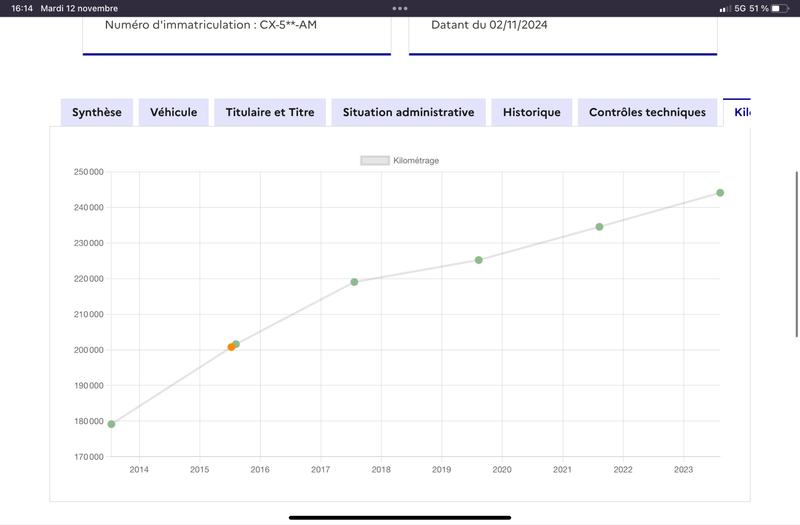
Task: Click the 2015 x-axis label
Action: click(199, 469)
